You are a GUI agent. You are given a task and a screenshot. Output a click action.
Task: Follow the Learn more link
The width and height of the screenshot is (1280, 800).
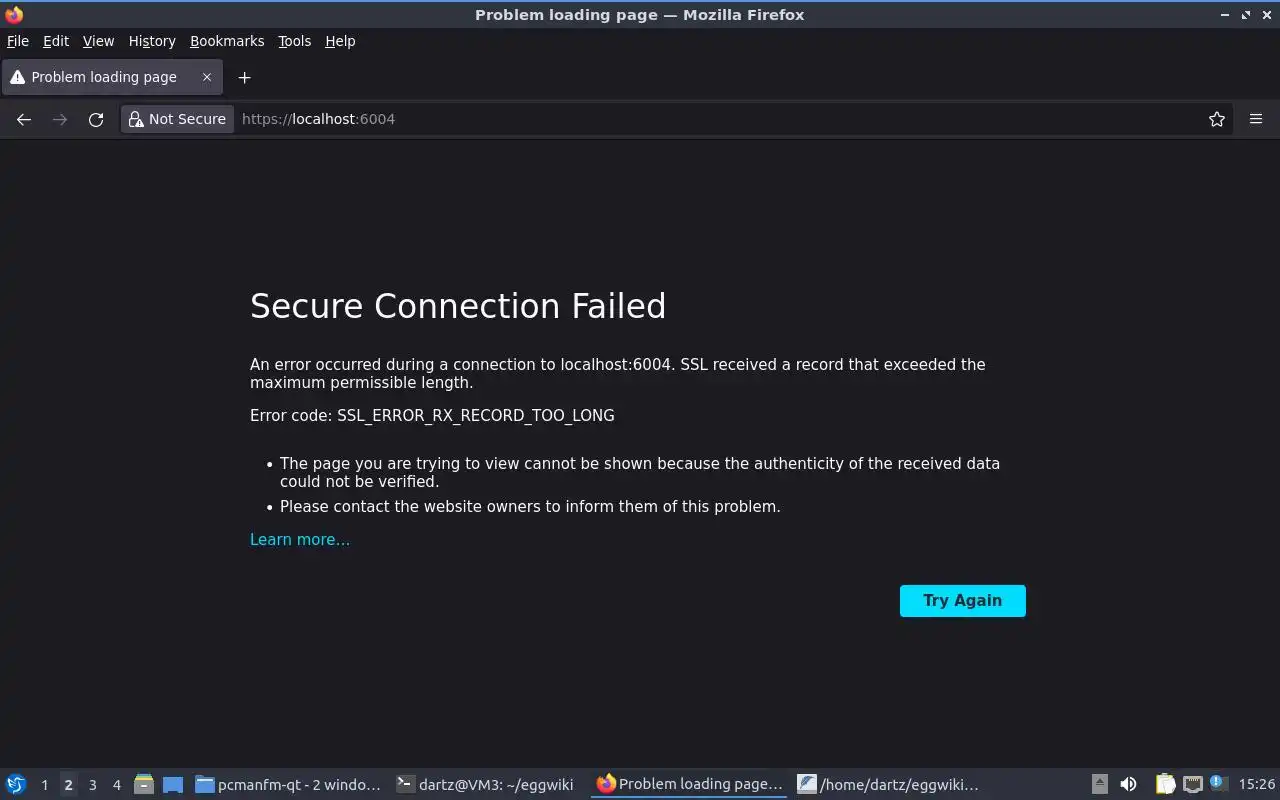point(300,540)
